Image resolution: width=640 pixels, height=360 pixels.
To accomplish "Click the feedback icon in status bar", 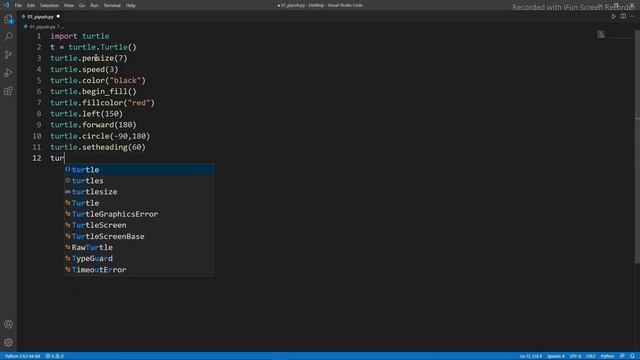I will 622,356.
